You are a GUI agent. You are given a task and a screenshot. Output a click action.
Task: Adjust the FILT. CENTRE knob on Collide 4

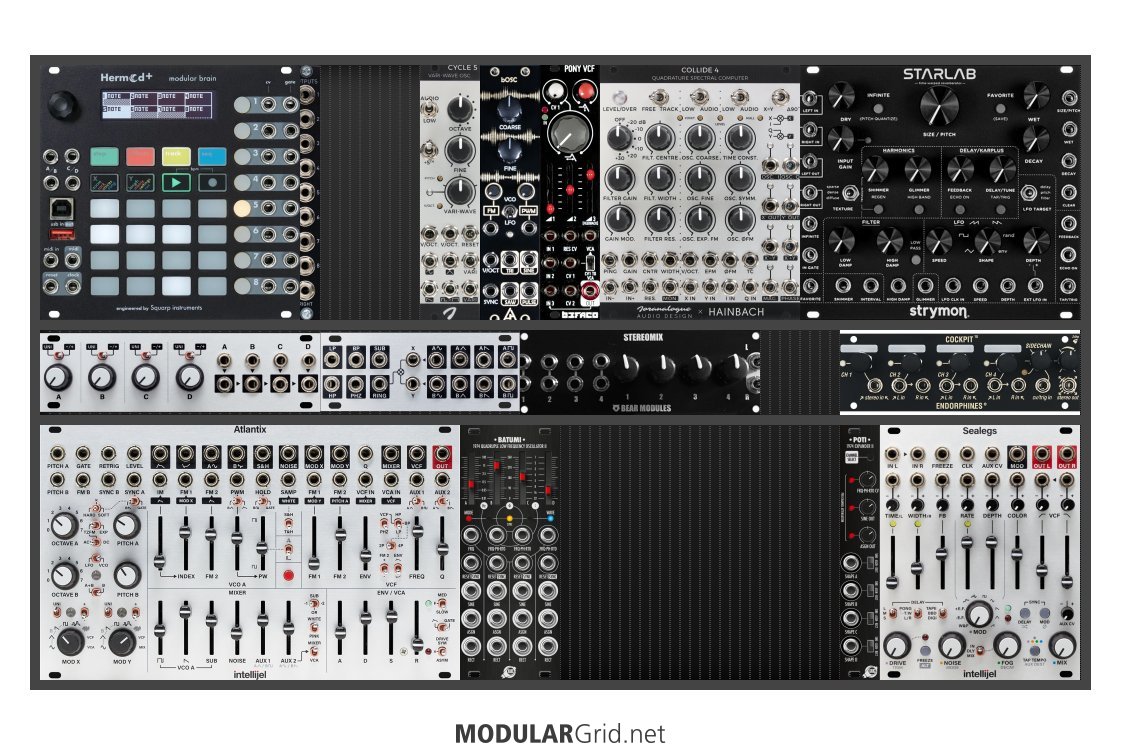click(x=659, y=137)
